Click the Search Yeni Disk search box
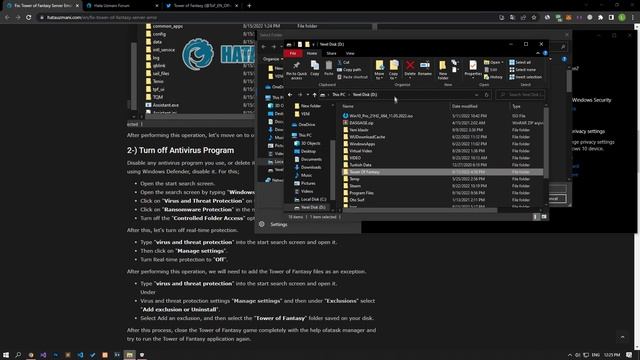The width and height of the screenshot is (640, 360). tap(520, 95)
